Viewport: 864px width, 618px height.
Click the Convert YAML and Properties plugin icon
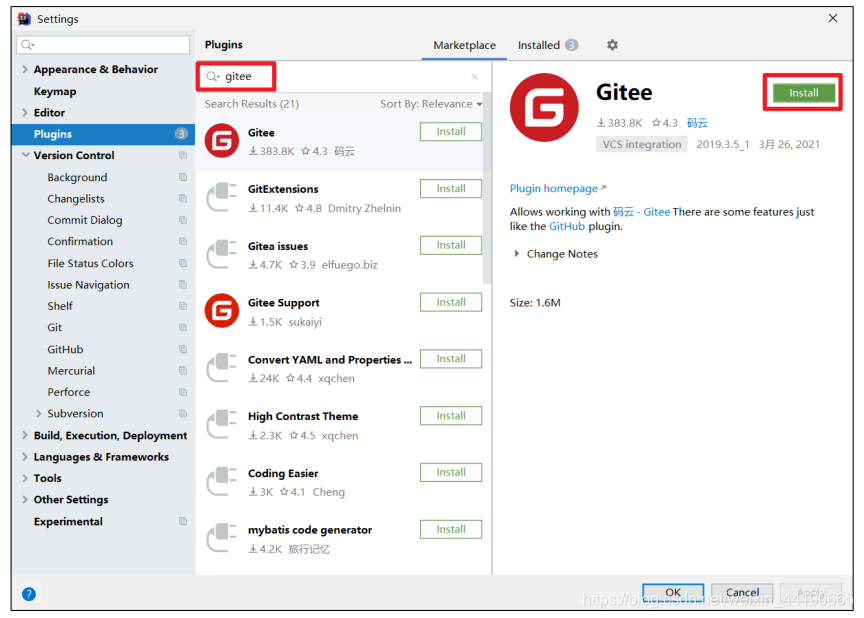click(222, 367)
